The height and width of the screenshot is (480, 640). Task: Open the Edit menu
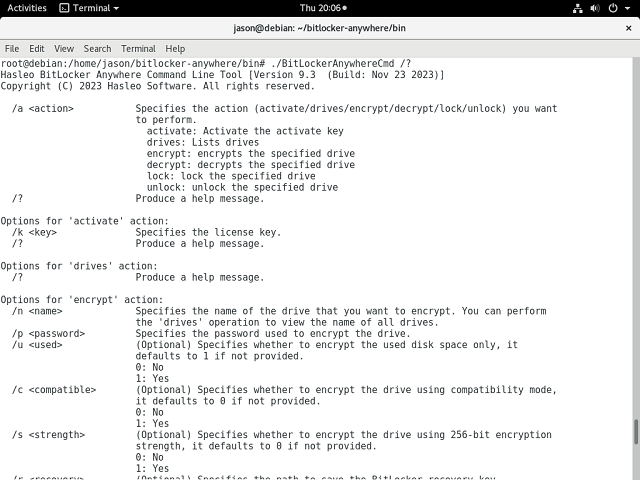(37, 49)
